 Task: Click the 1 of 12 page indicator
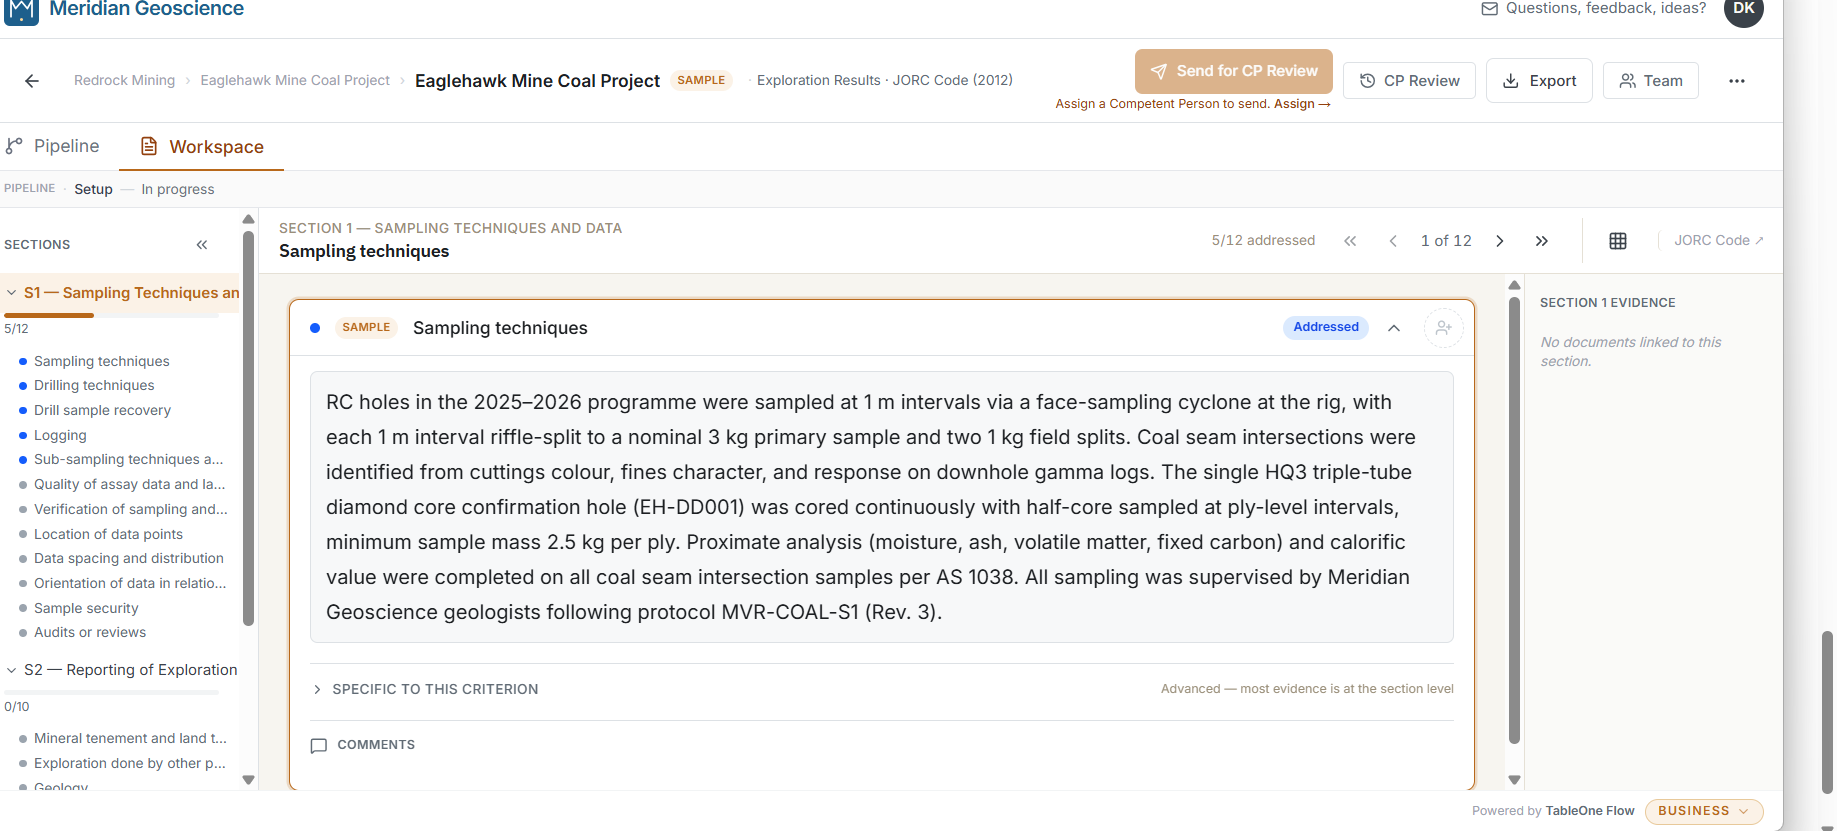point(1446,241)
